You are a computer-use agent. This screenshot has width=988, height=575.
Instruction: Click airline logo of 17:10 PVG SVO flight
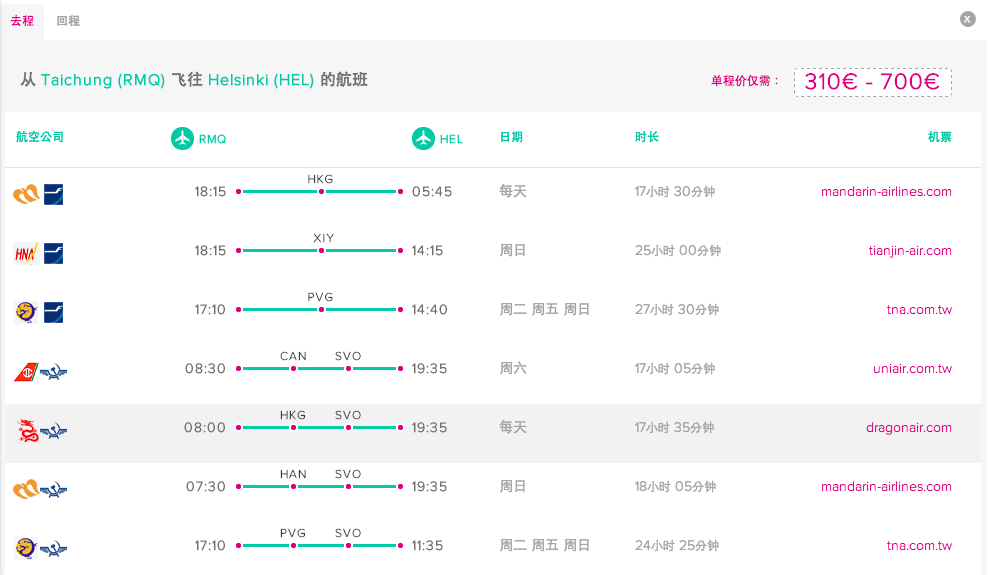click(x=26, y=546)
